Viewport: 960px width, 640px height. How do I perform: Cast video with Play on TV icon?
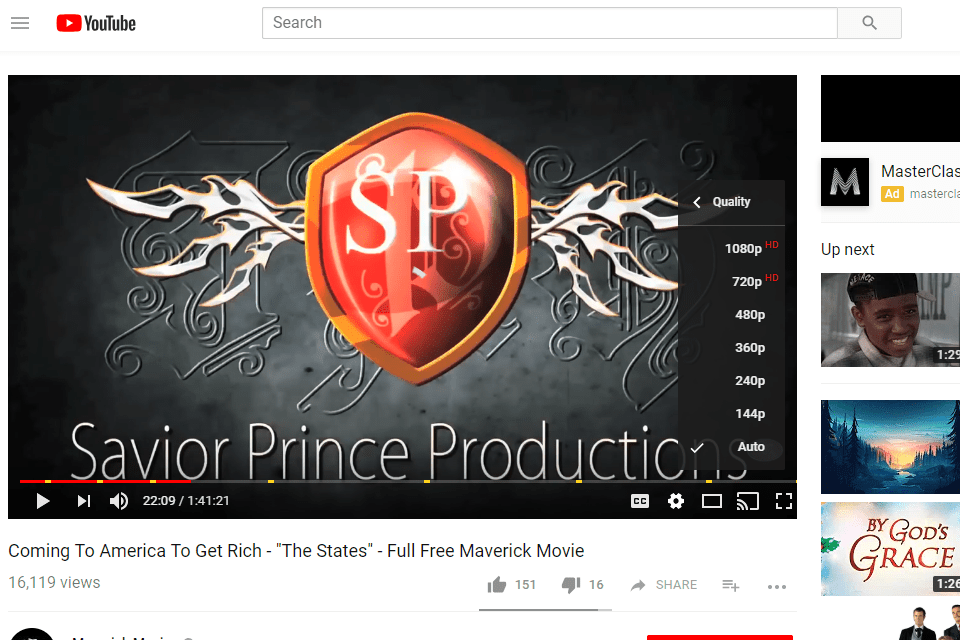(x=748, y=501)
